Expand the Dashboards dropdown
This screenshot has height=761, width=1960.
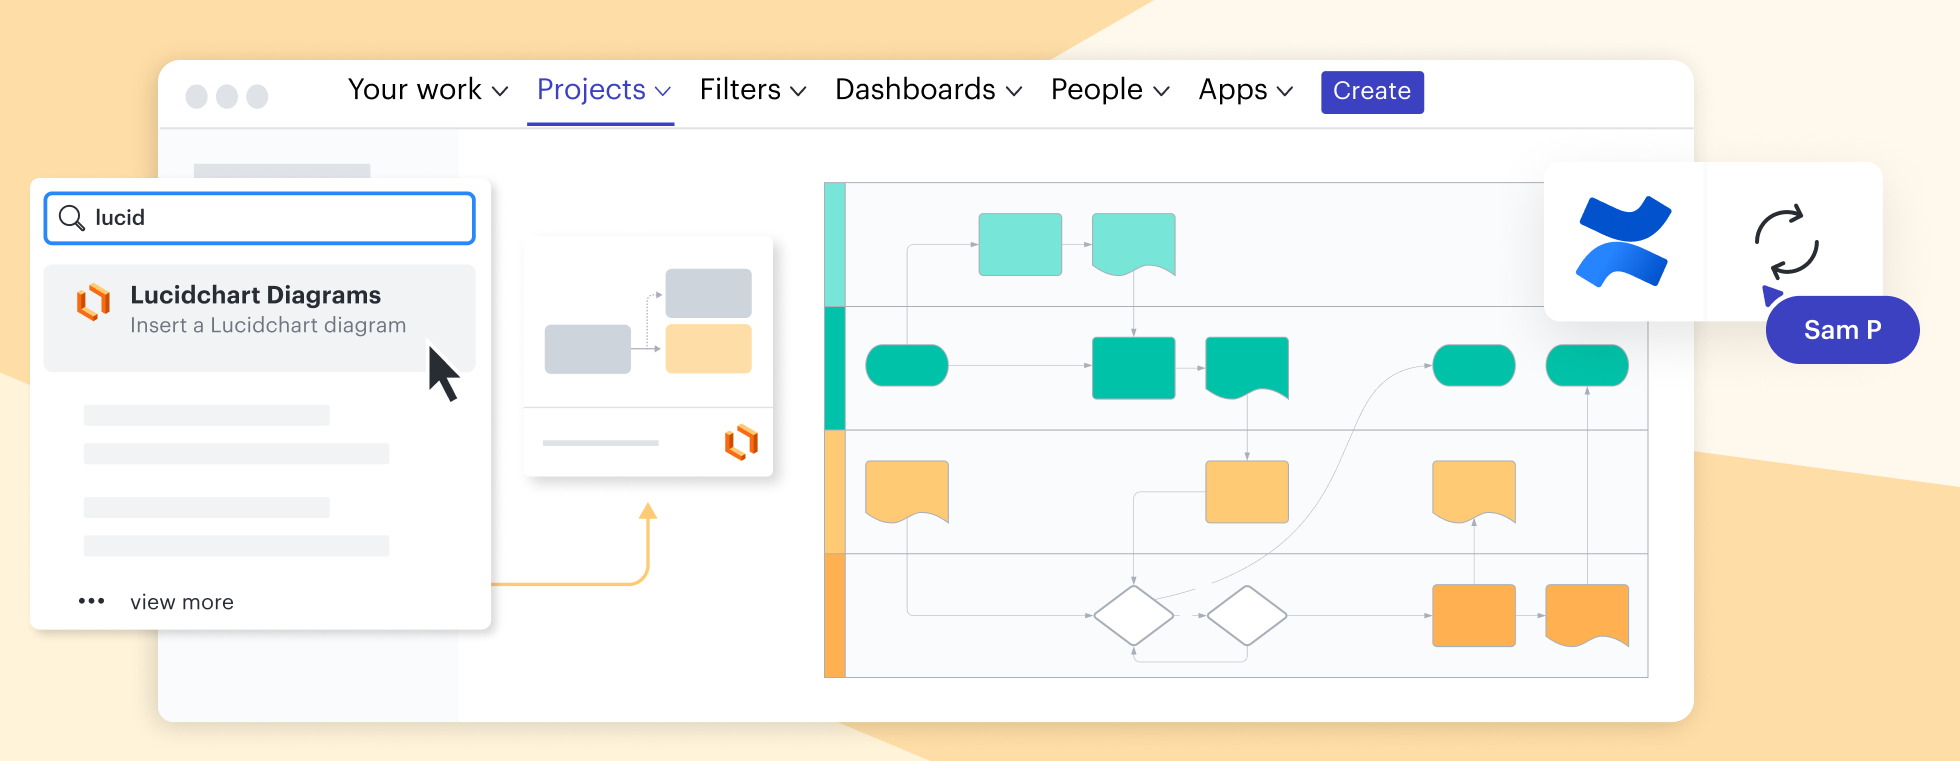(x=927, y=90)
